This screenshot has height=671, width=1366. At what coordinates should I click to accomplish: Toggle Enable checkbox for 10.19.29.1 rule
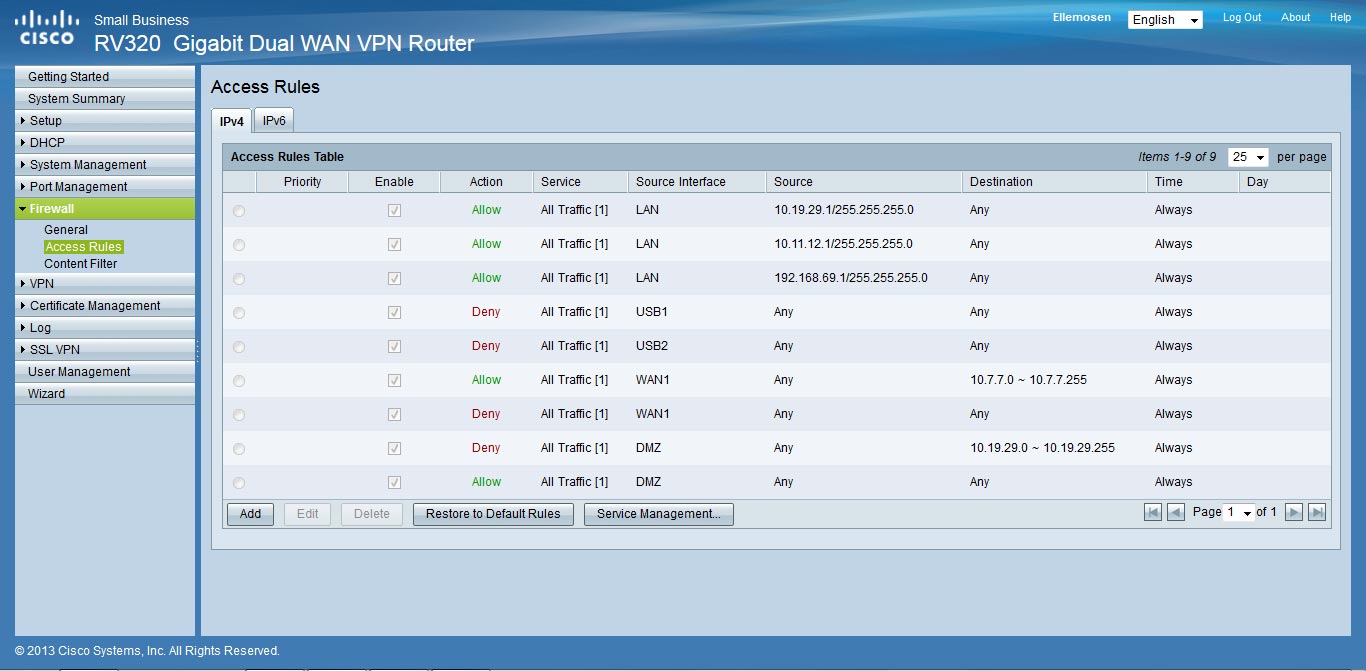394,210
